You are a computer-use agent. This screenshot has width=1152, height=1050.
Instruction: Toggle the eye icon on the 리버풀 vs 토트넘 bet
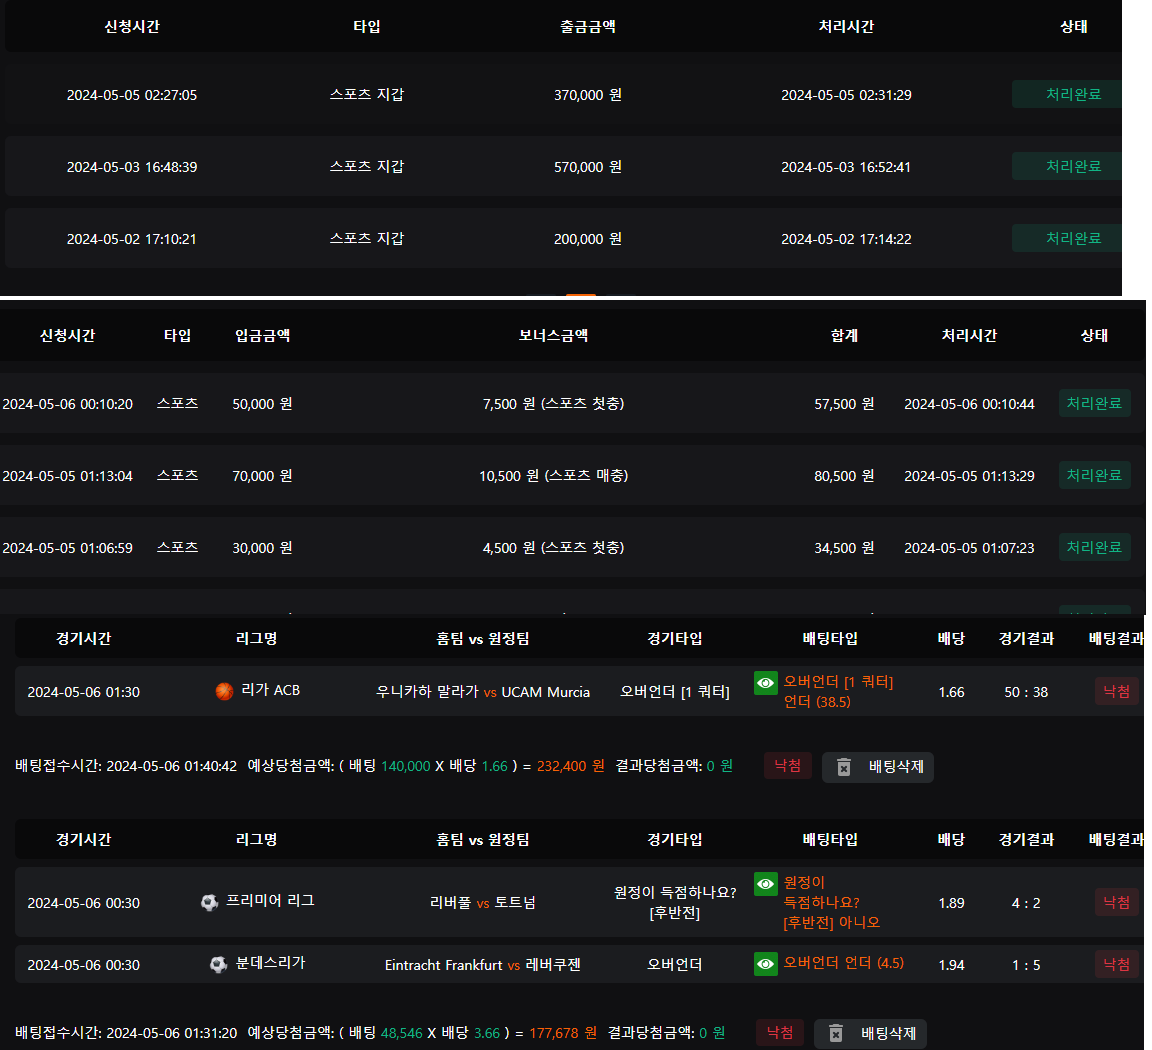pyautogui.click(x=766, y=884)
